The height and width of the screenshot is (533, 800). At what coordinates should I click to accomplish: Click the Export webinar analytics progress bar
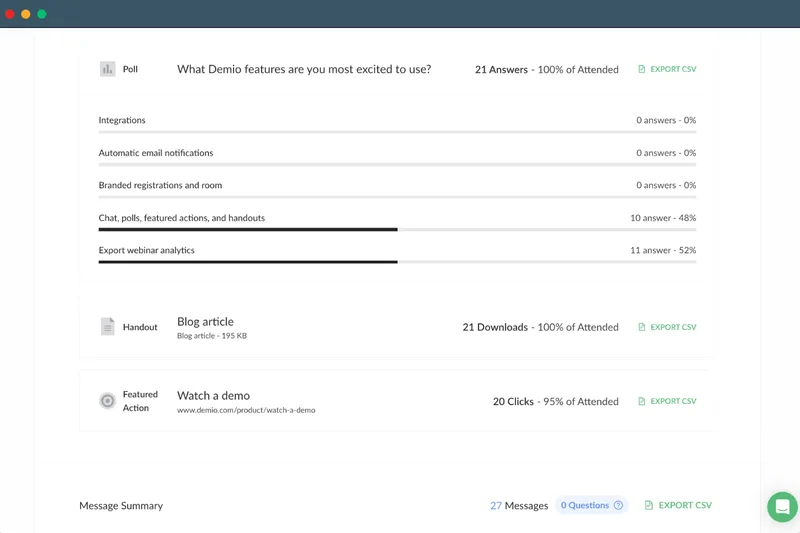click(397, 262)
